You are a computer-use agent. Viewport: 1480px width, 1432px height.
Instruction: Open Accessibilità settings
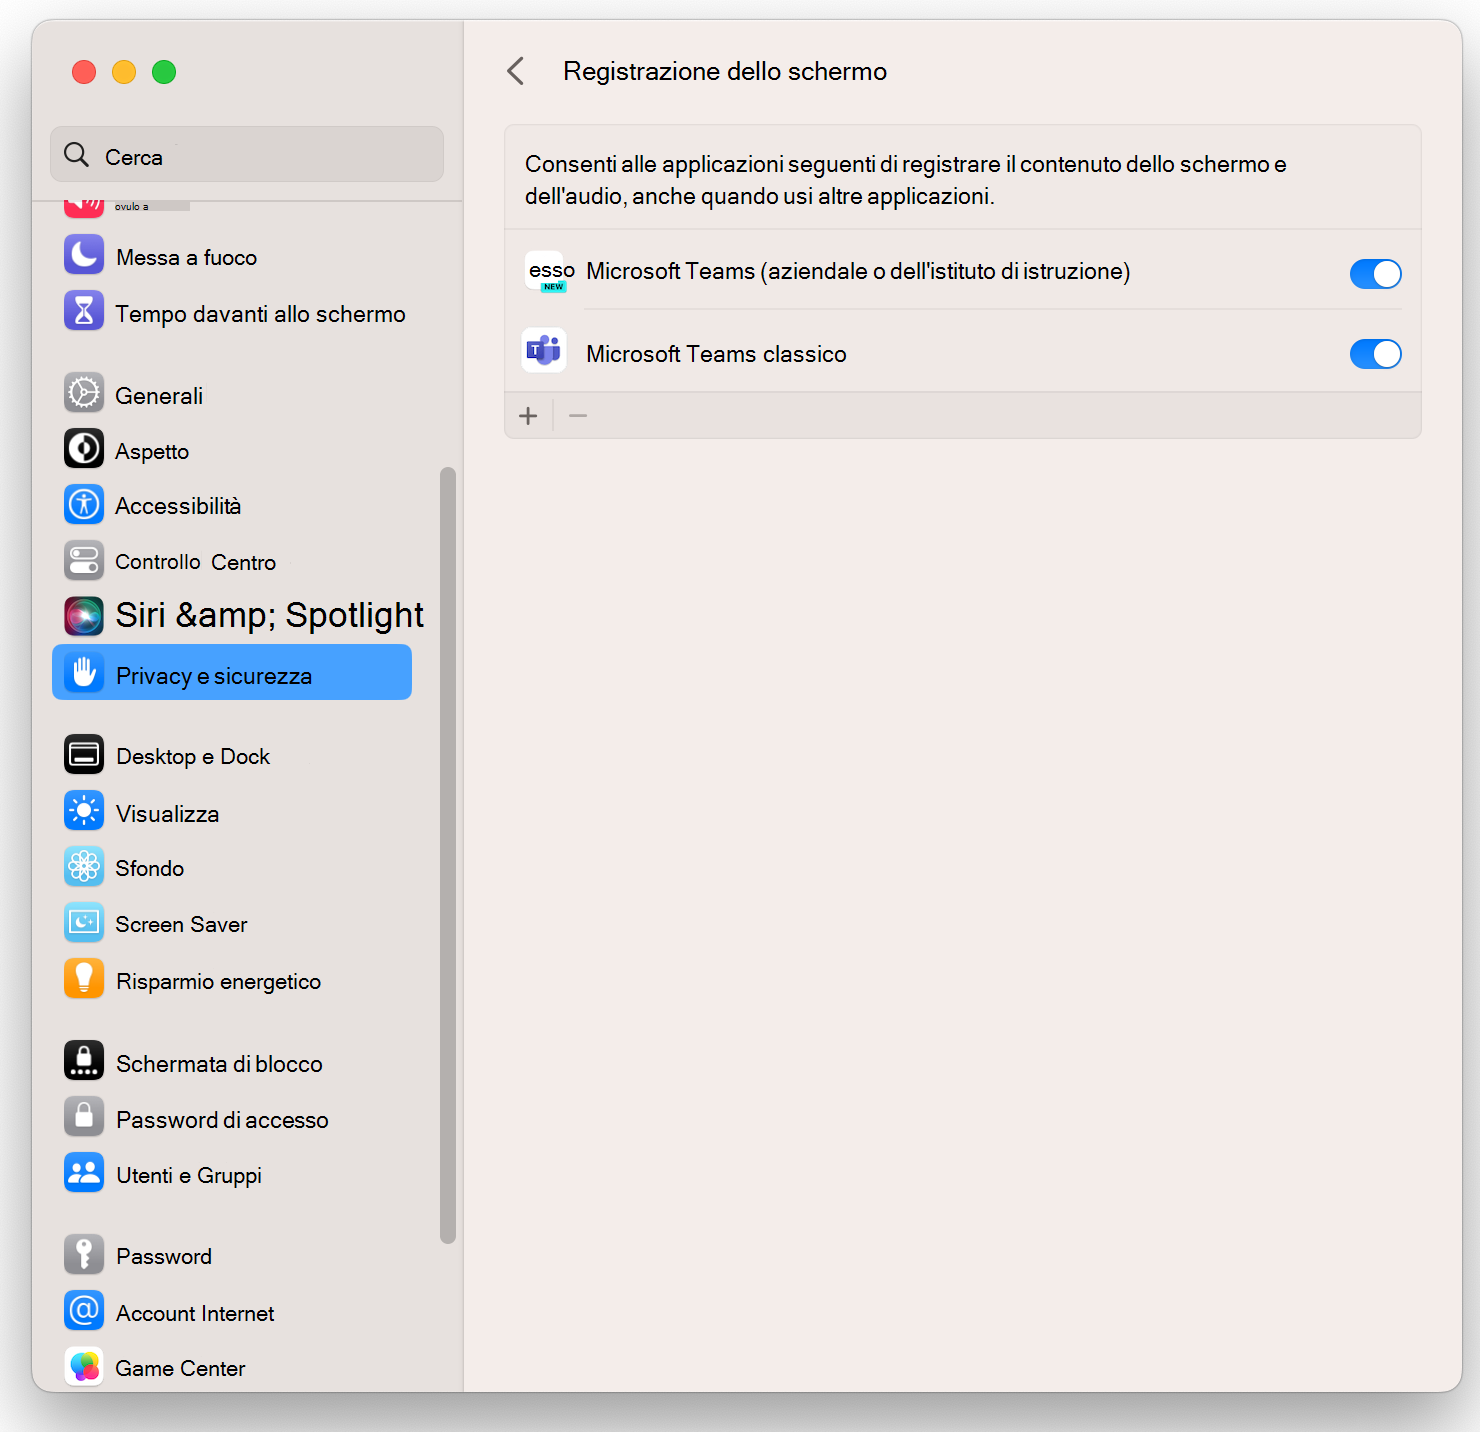[x=177, y=505]
